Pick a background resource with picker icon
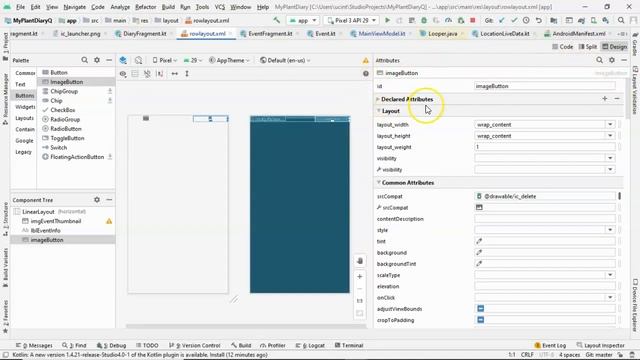Image resolution: width=640 pixels, height=360 pixels. coord(479,253)
